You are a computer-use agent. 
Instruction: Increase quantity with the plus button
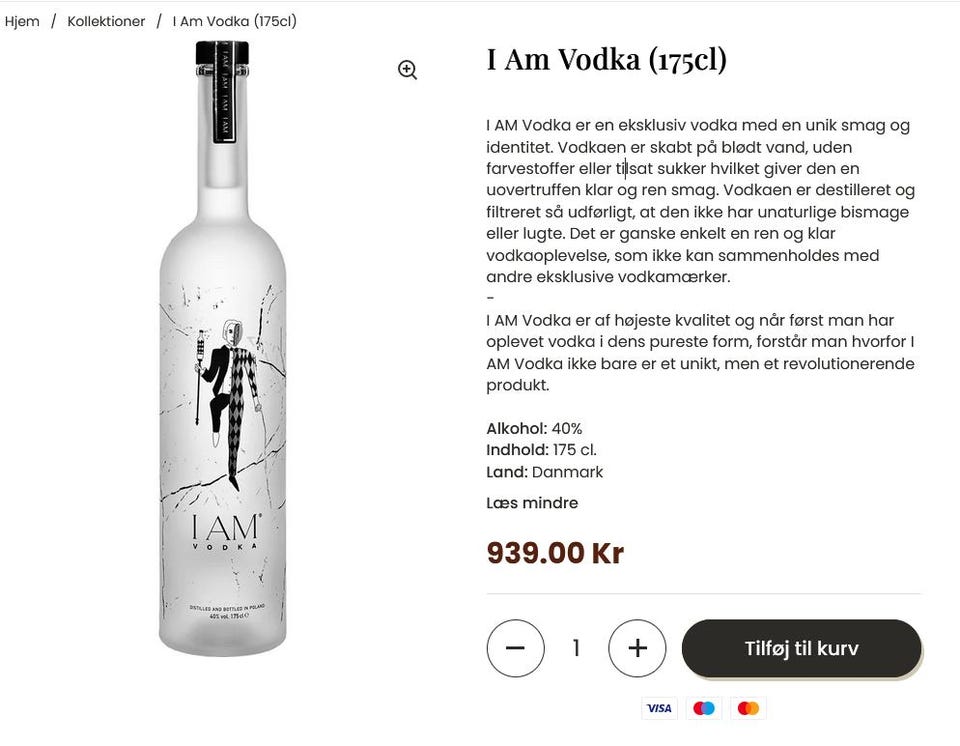[x=637, y=648]
